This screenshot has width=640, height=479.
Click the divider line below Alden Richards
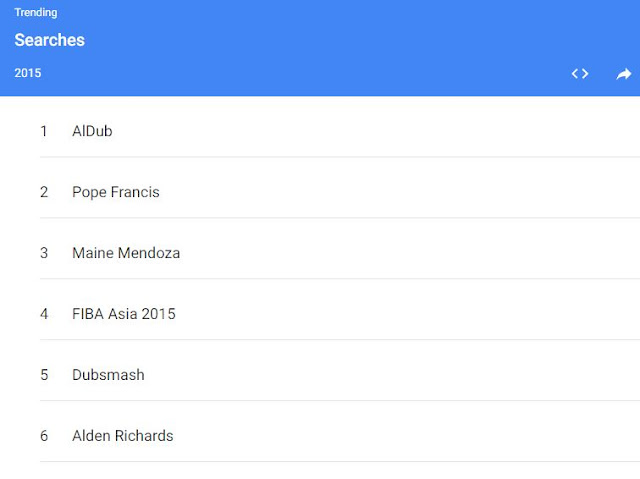click(340, 462)
